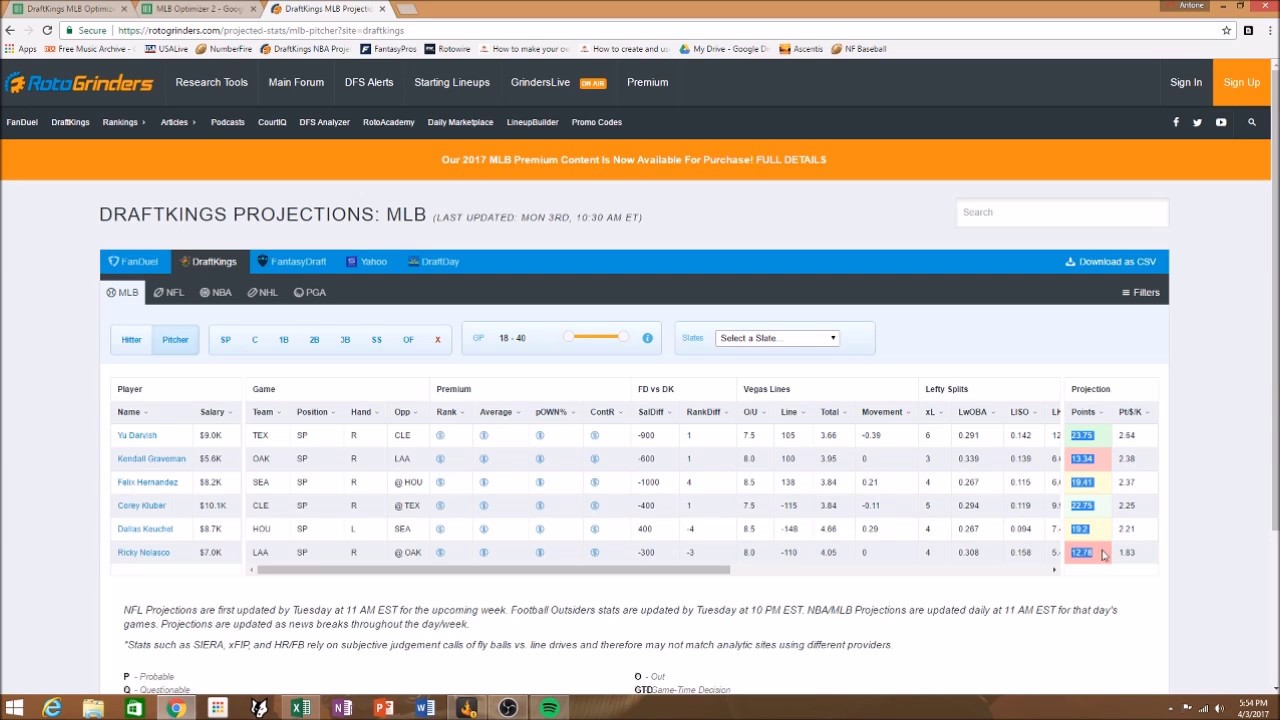
Task: Toggle 2B position filter
Action: [x=314, y=339]
